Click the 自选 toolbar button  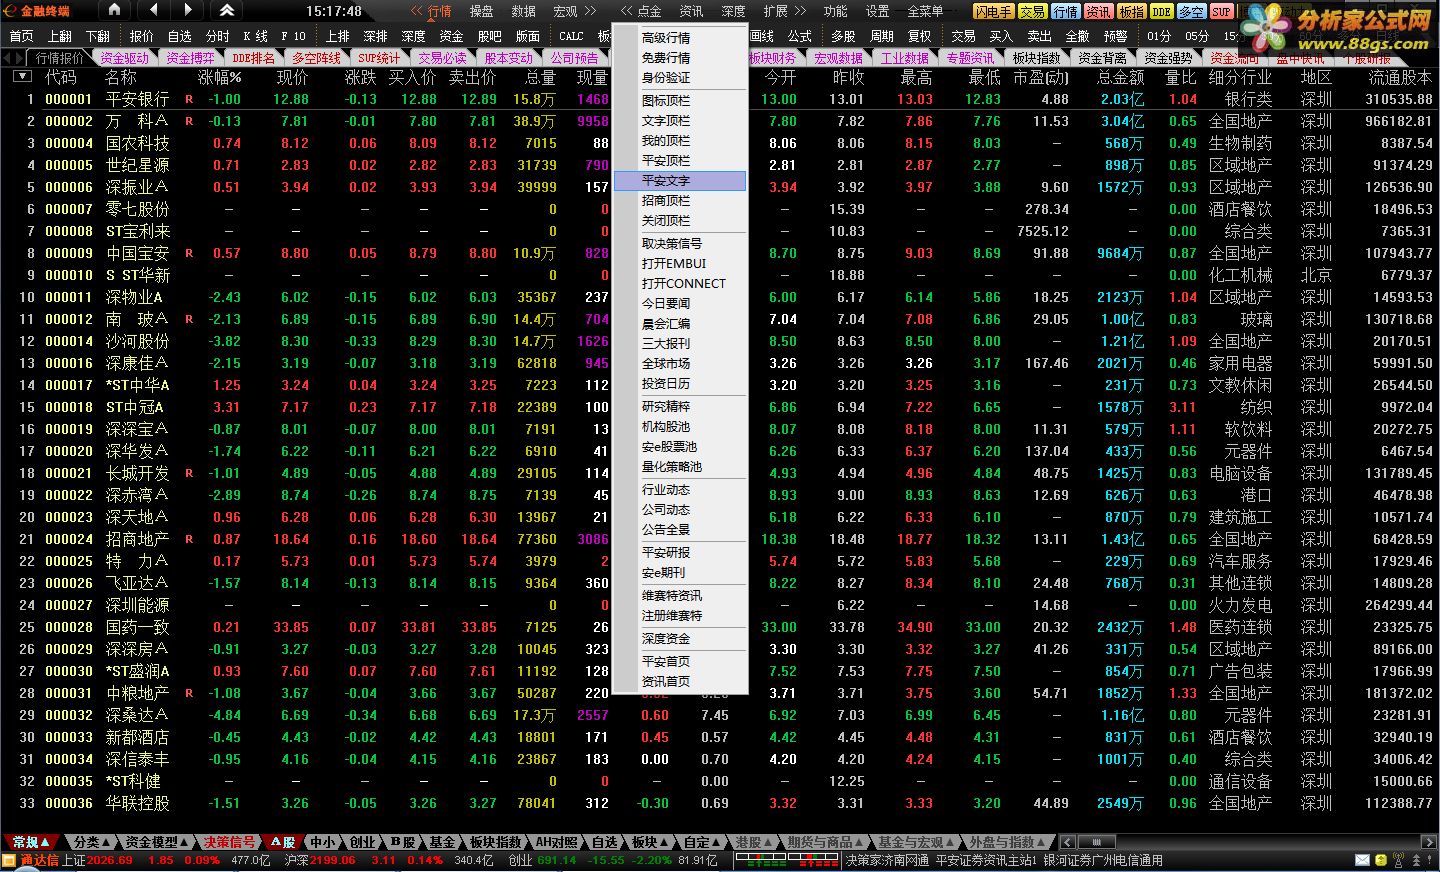click(180, 36)
